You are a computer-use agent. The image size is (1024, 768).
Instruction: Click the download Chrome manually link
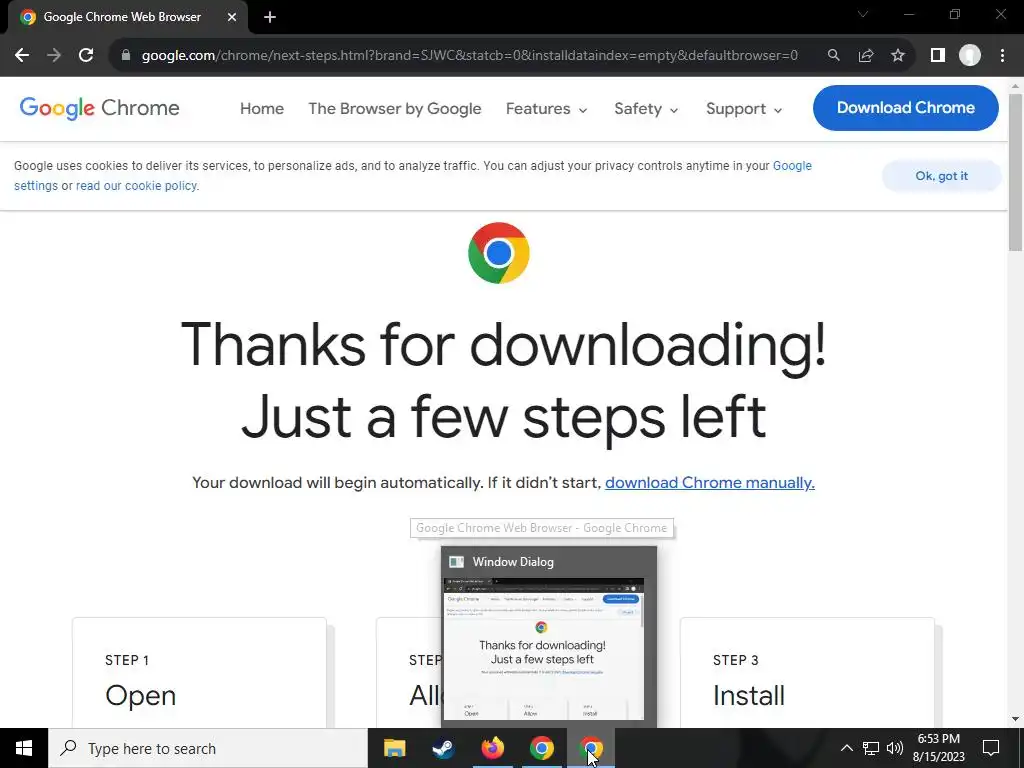710,483
